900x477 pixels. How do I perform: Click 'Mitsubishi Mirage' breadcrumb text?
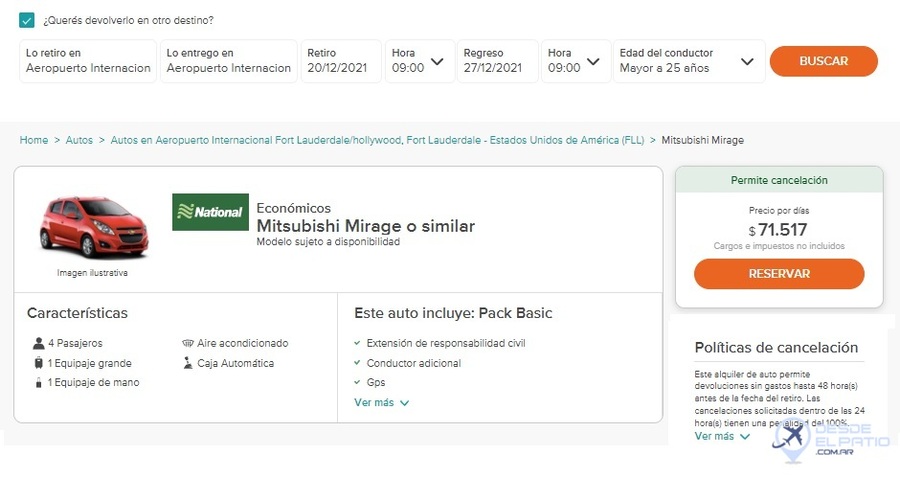pyautogui.click(x=703, y=140)
